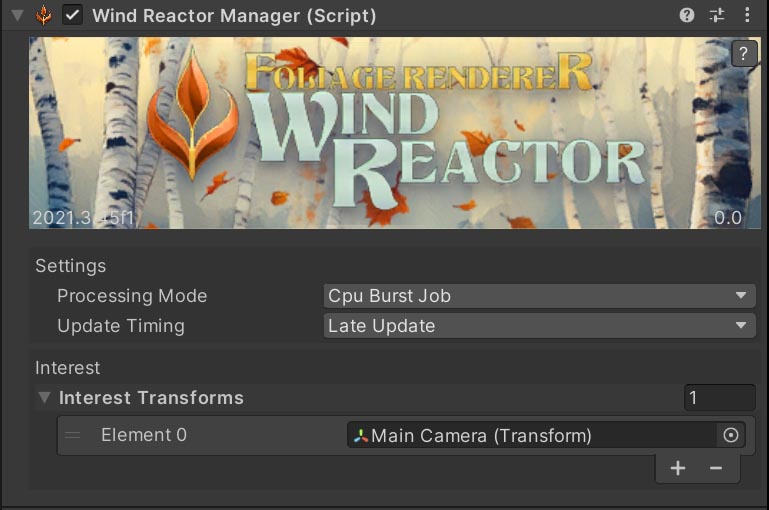Click the Element 0 drag handle
Image resolution: width=769 pixels, height=510 pixels.
pos(73,435)
